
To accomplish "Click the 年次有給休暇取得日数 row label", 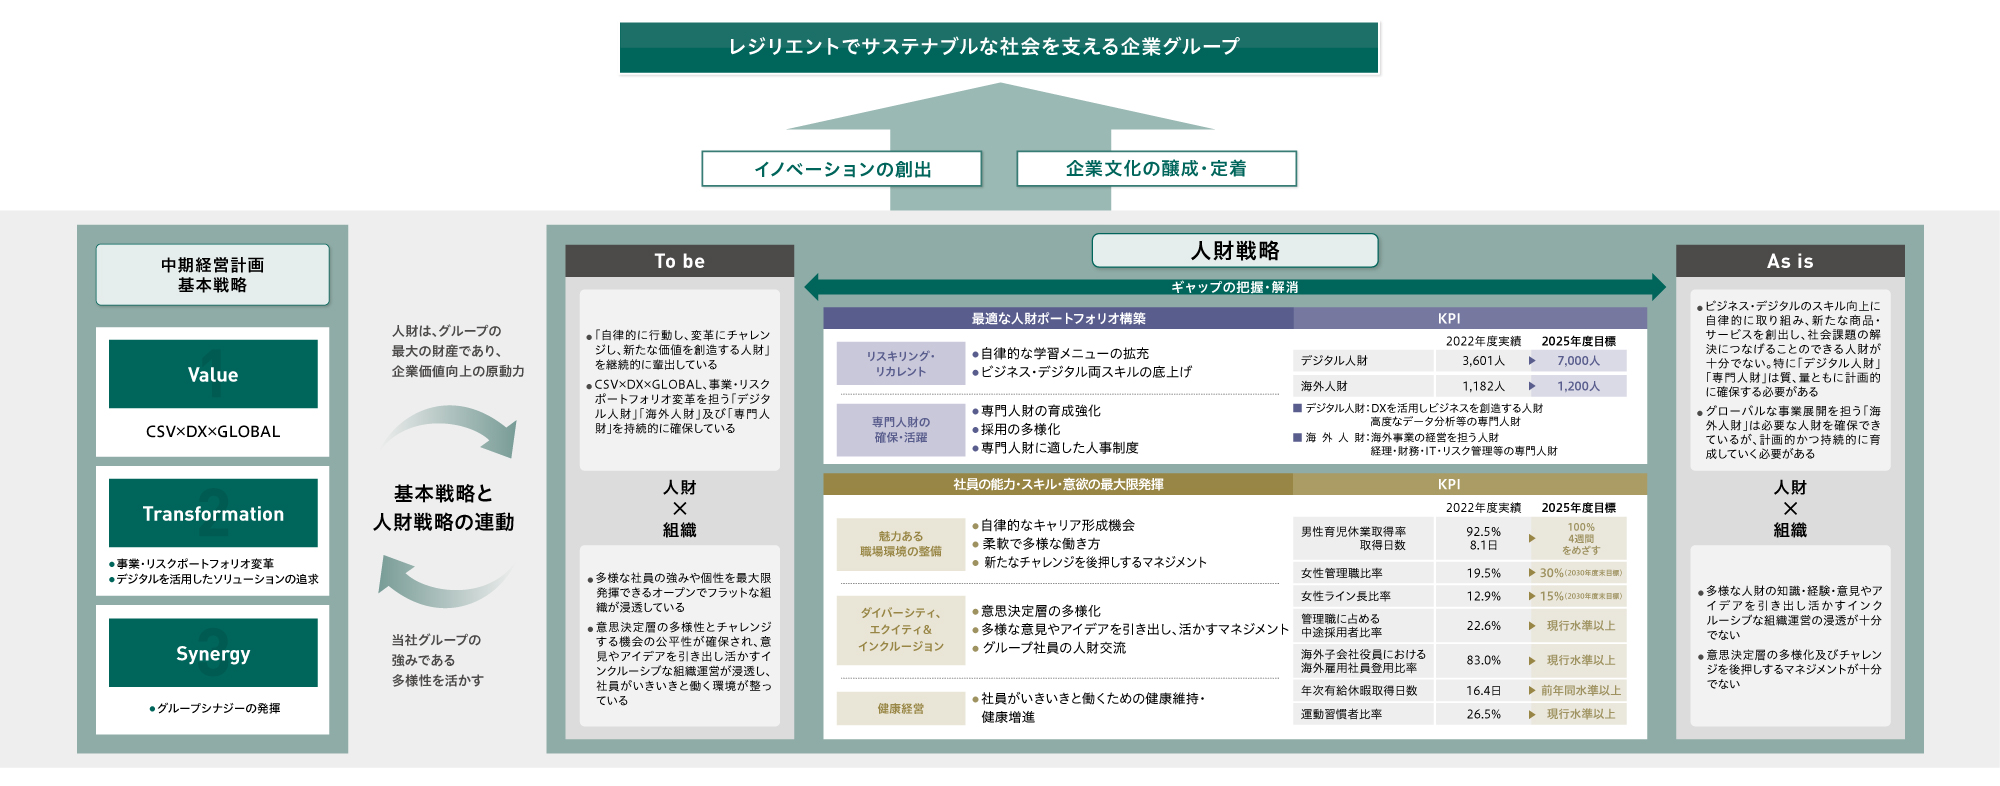I will 1359,691.
